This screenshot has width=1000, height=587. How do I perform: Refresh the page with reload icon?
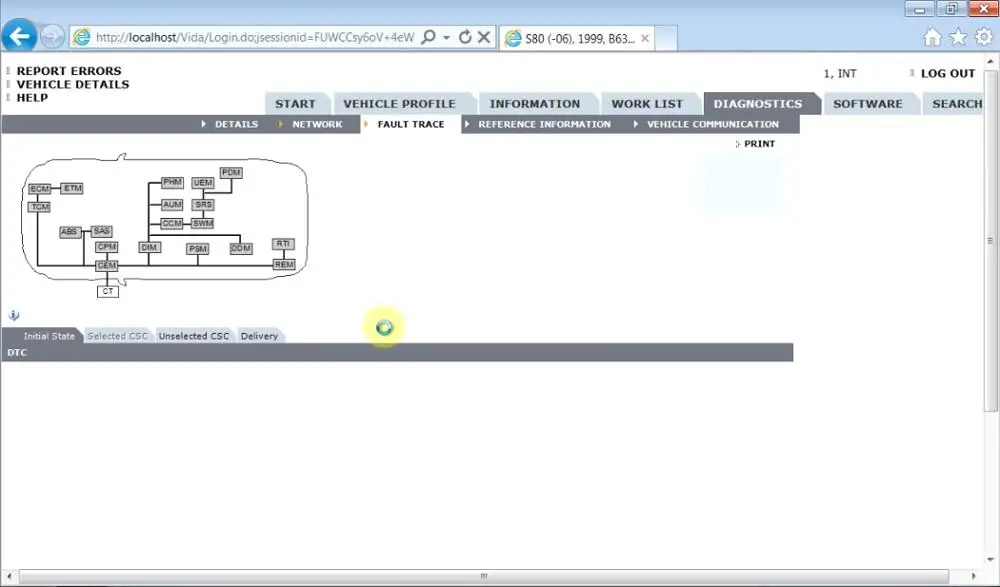click(465, 38)
